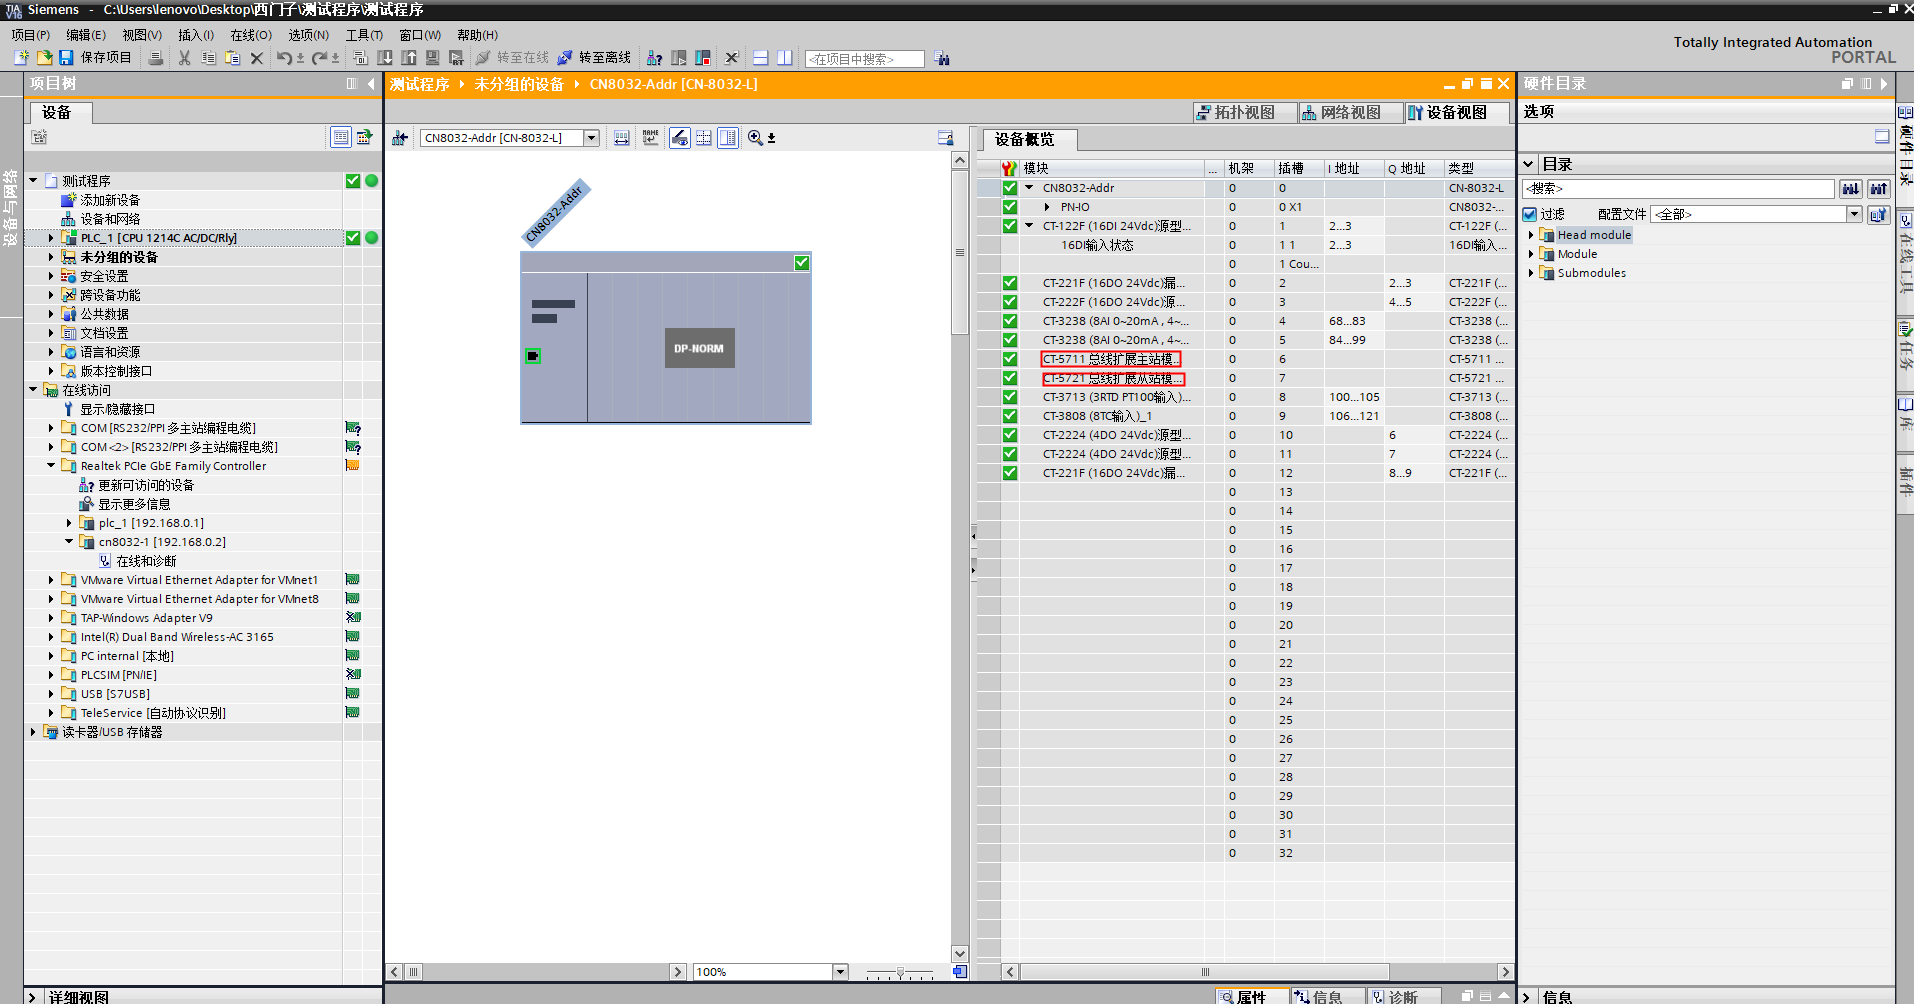Click the undo arrow icon

point(284,58)
